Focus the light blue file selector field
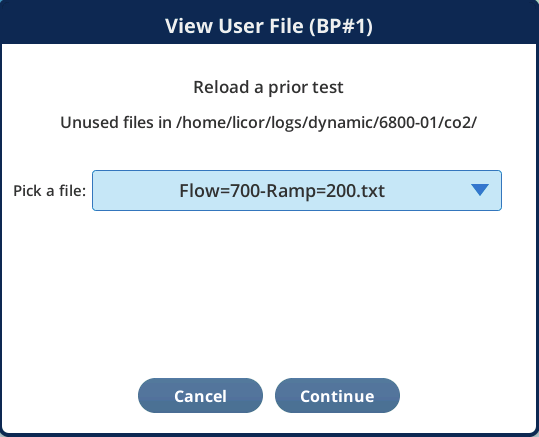Image resolution: width=539 pixels, height=437 pixels. (297, 190)
